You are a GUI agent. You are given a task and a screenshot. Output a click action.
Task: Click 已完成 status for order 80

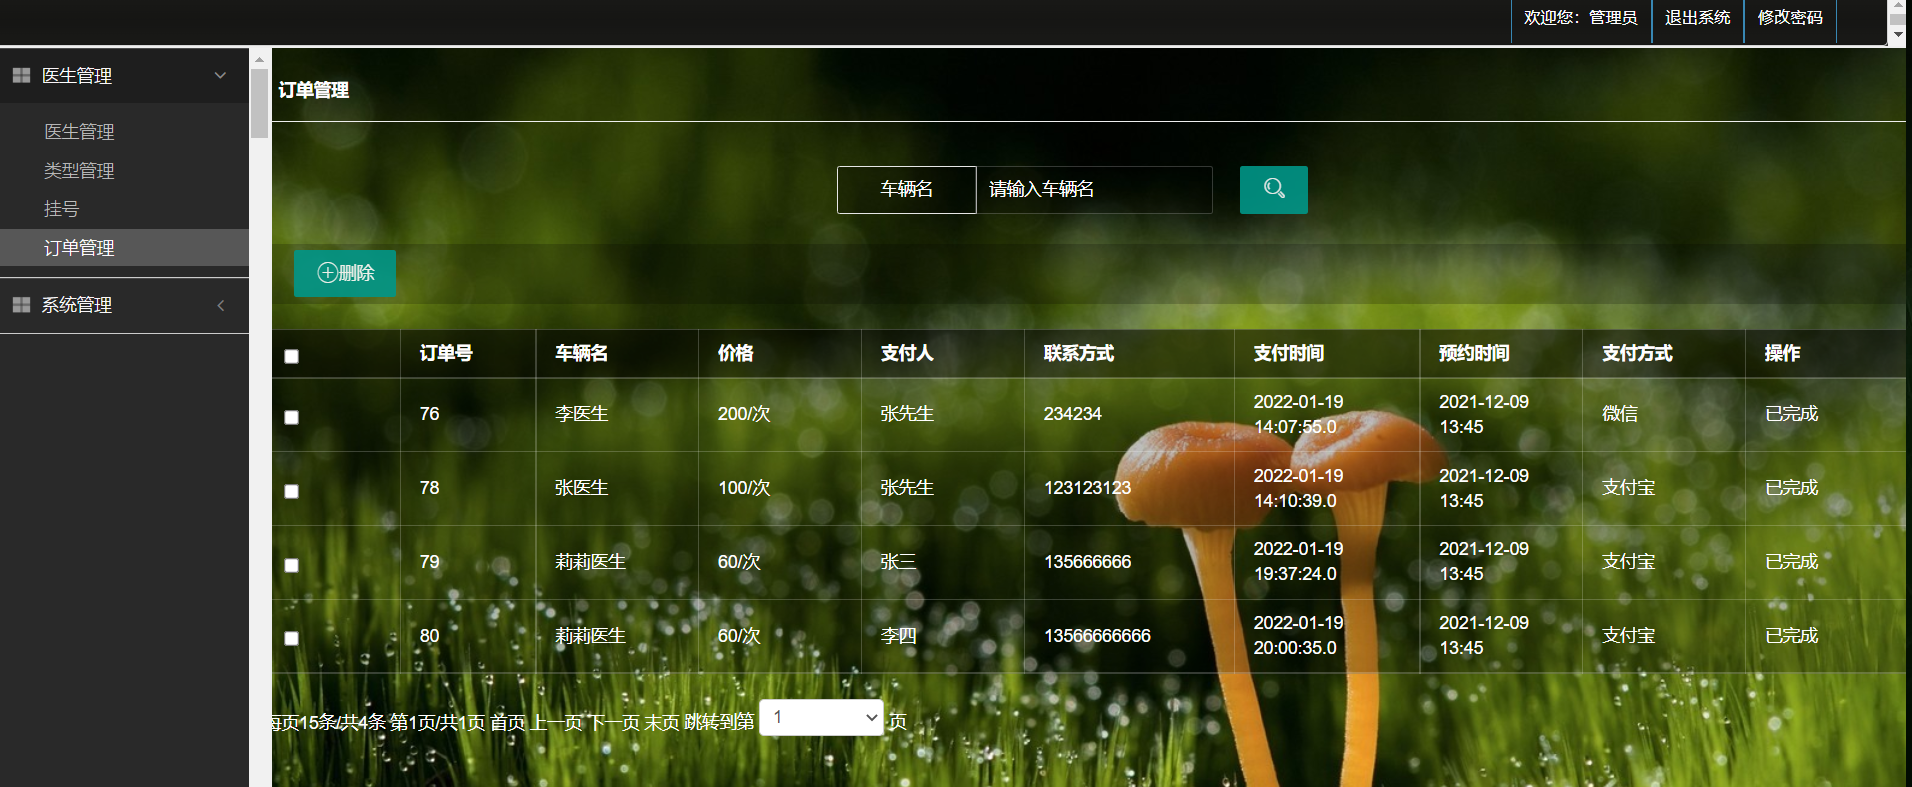(x=1791, y=636)
